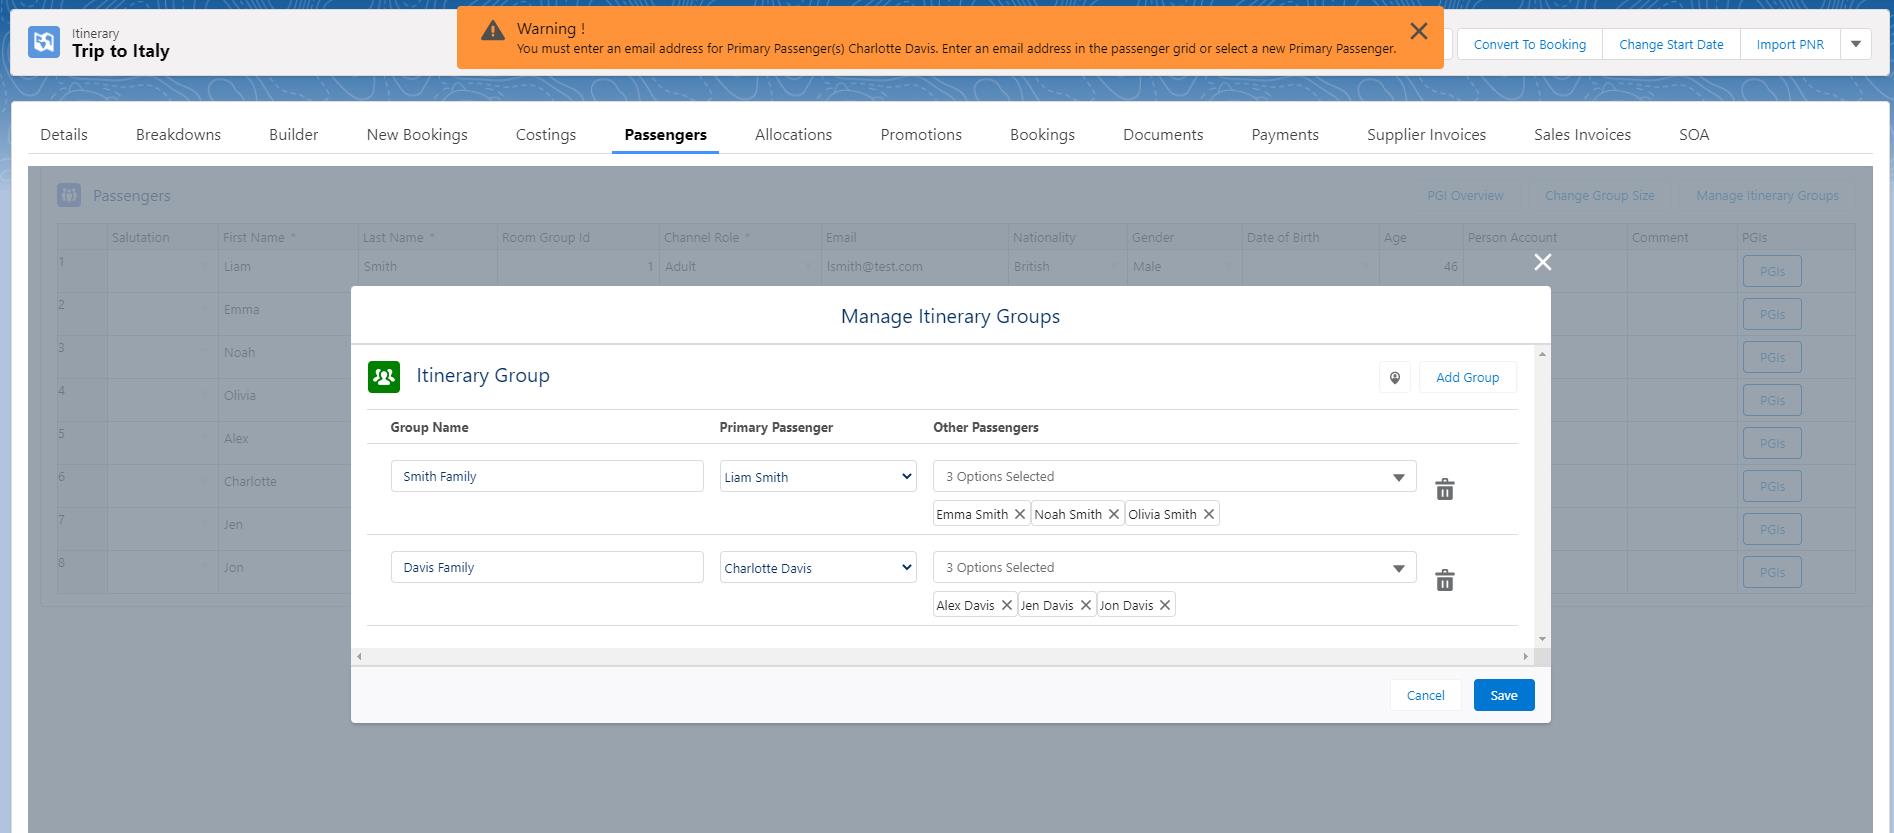Image resolution: width=1894 pixels, height=833 pixels.
Task: Expand Other Passengers multiselect for Davis Family
Action: (1175, 567)
